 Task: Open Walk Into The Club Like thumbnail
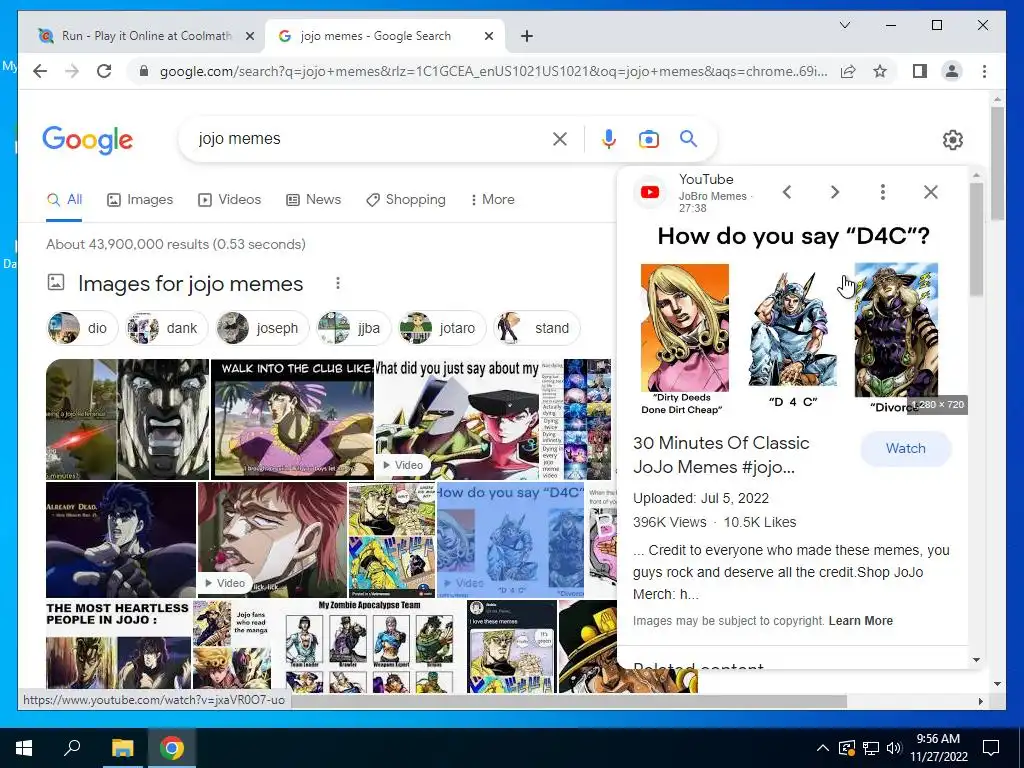point(293,419)
